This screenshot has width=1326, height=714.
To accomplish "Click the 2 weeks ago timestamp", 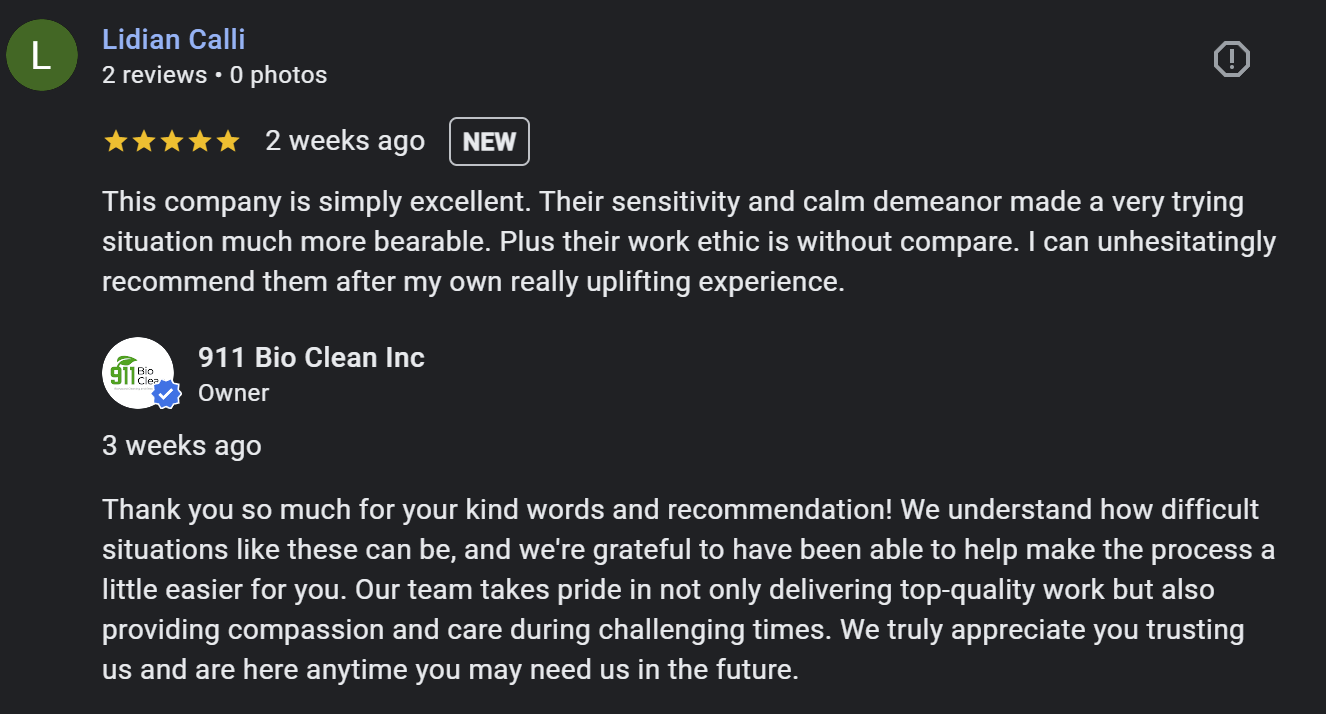I will (x=345, y=141).
